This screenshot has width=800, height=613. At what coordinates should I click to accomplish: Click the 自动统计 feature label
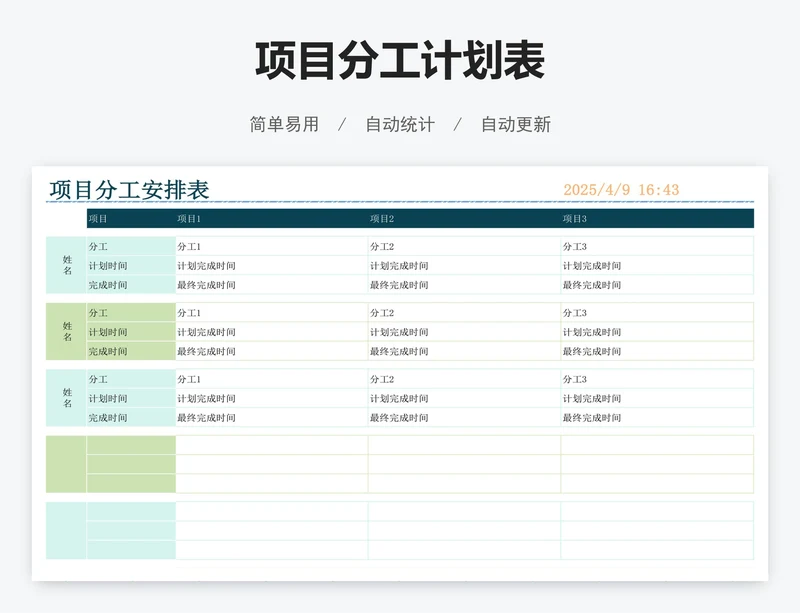[x=400, y=125]
